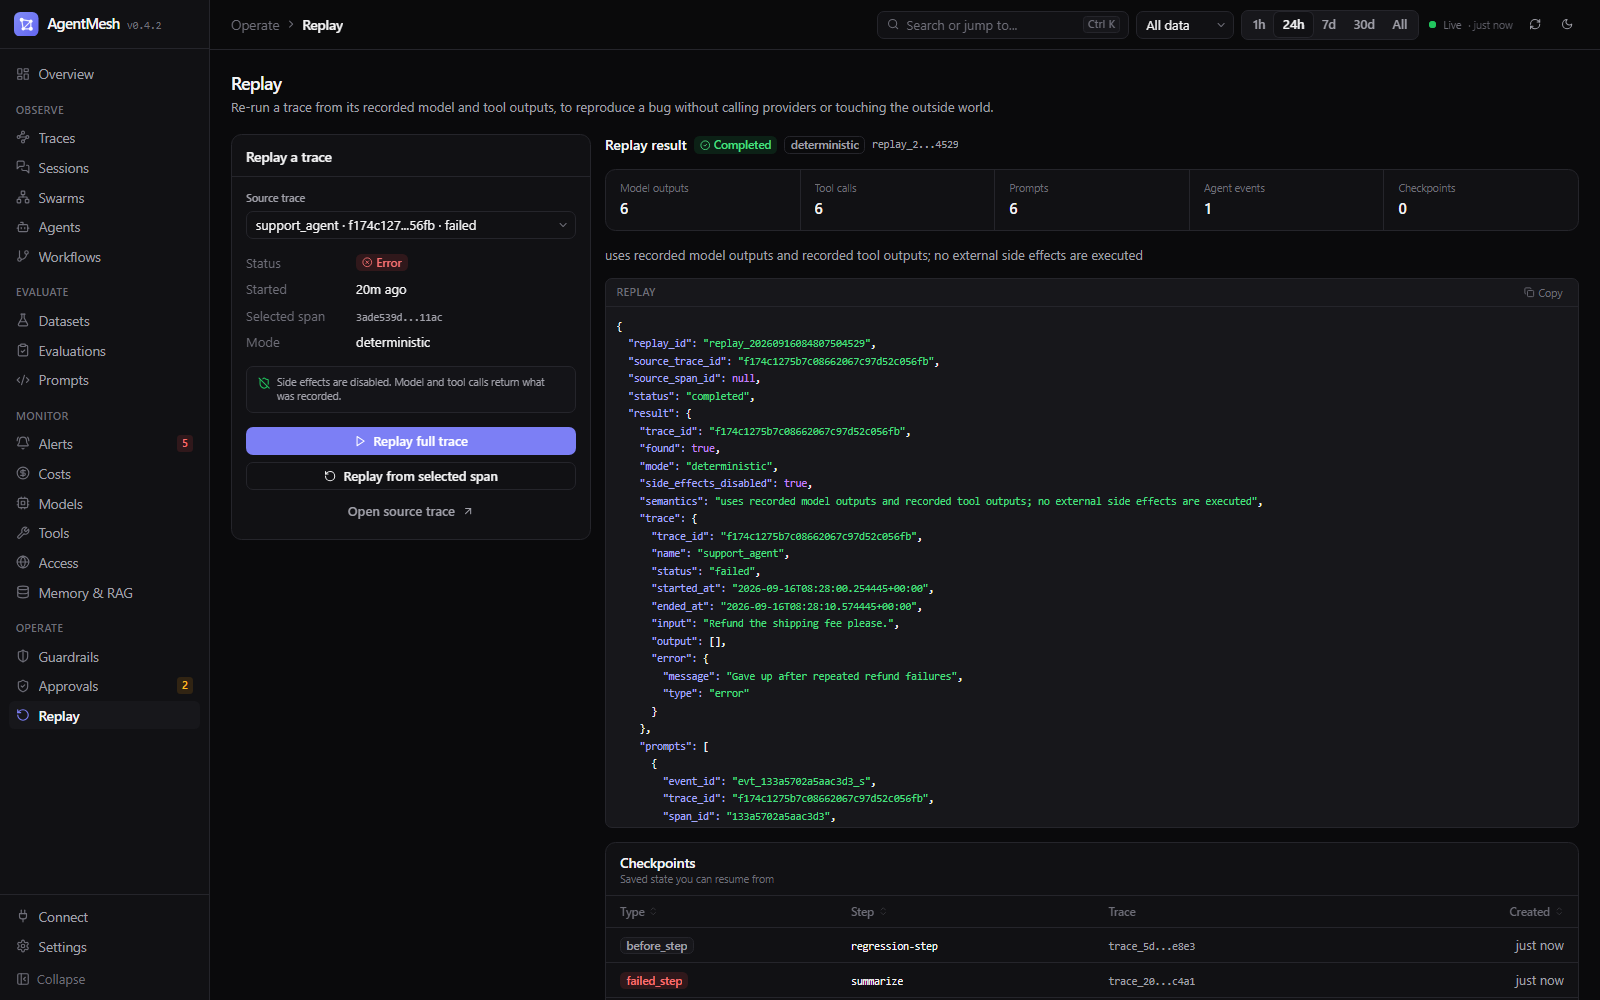Focus the Search or jump to field
The height and width of the screenshot is (1000, 1600).
[1003, 25]
